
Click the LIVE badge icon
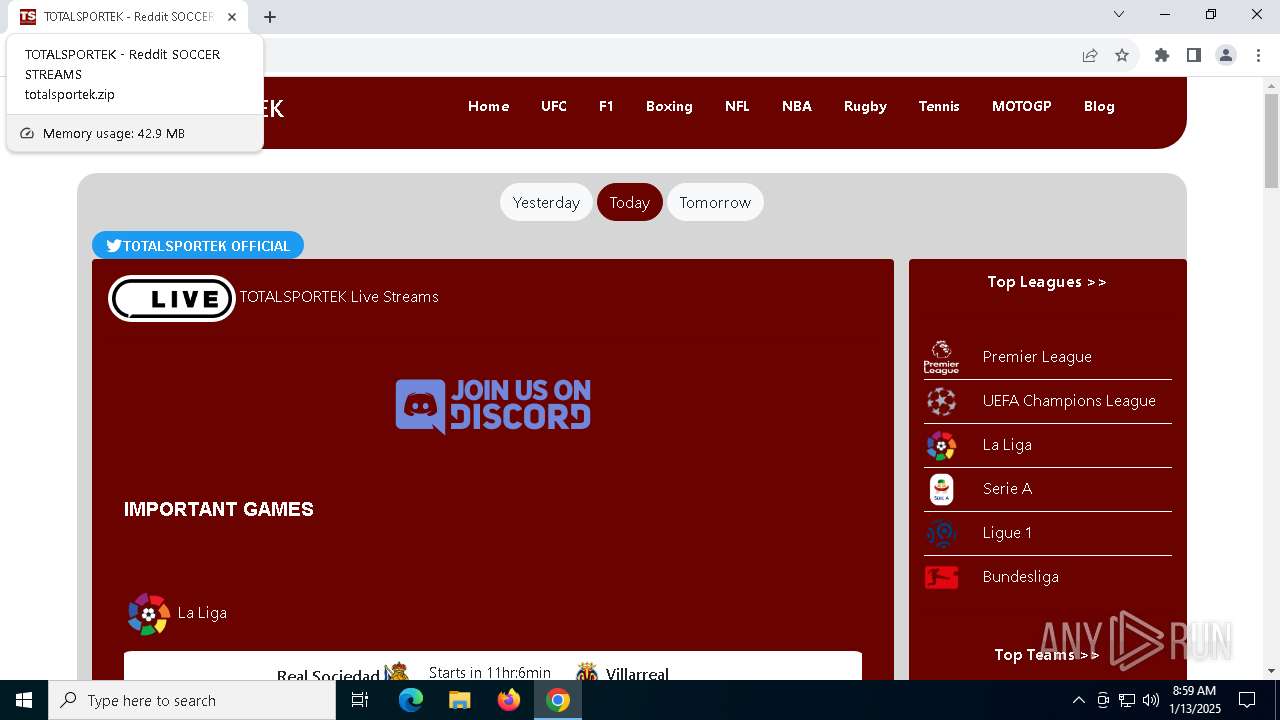[172, 298]
